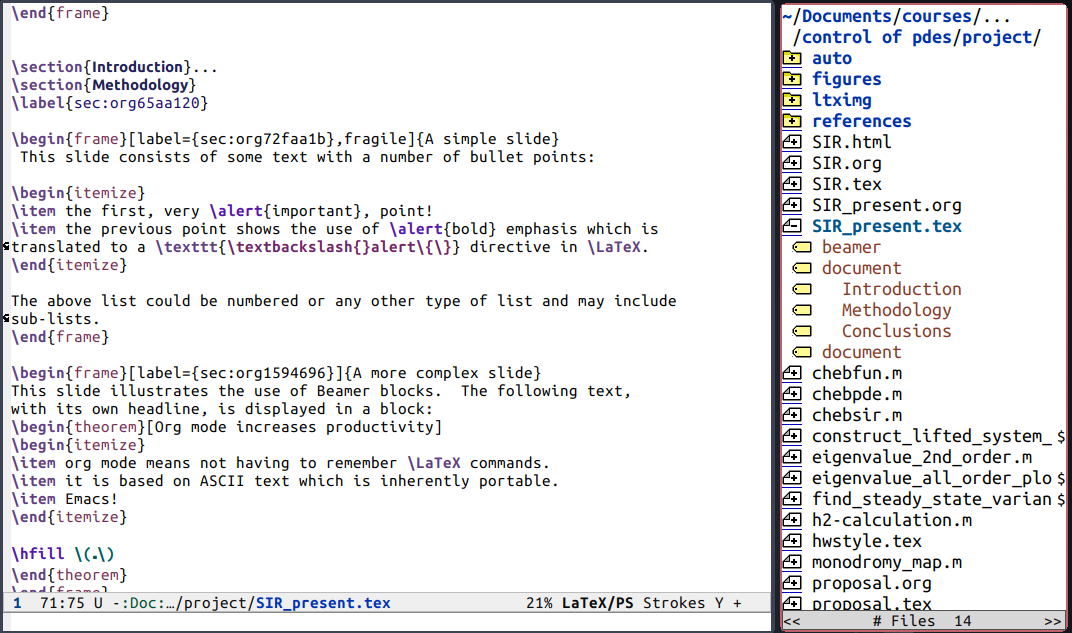Image resolution: width=1072 pixels, height=633 pixels.
Task: Click the 21% position indicator
Action: 539,603
